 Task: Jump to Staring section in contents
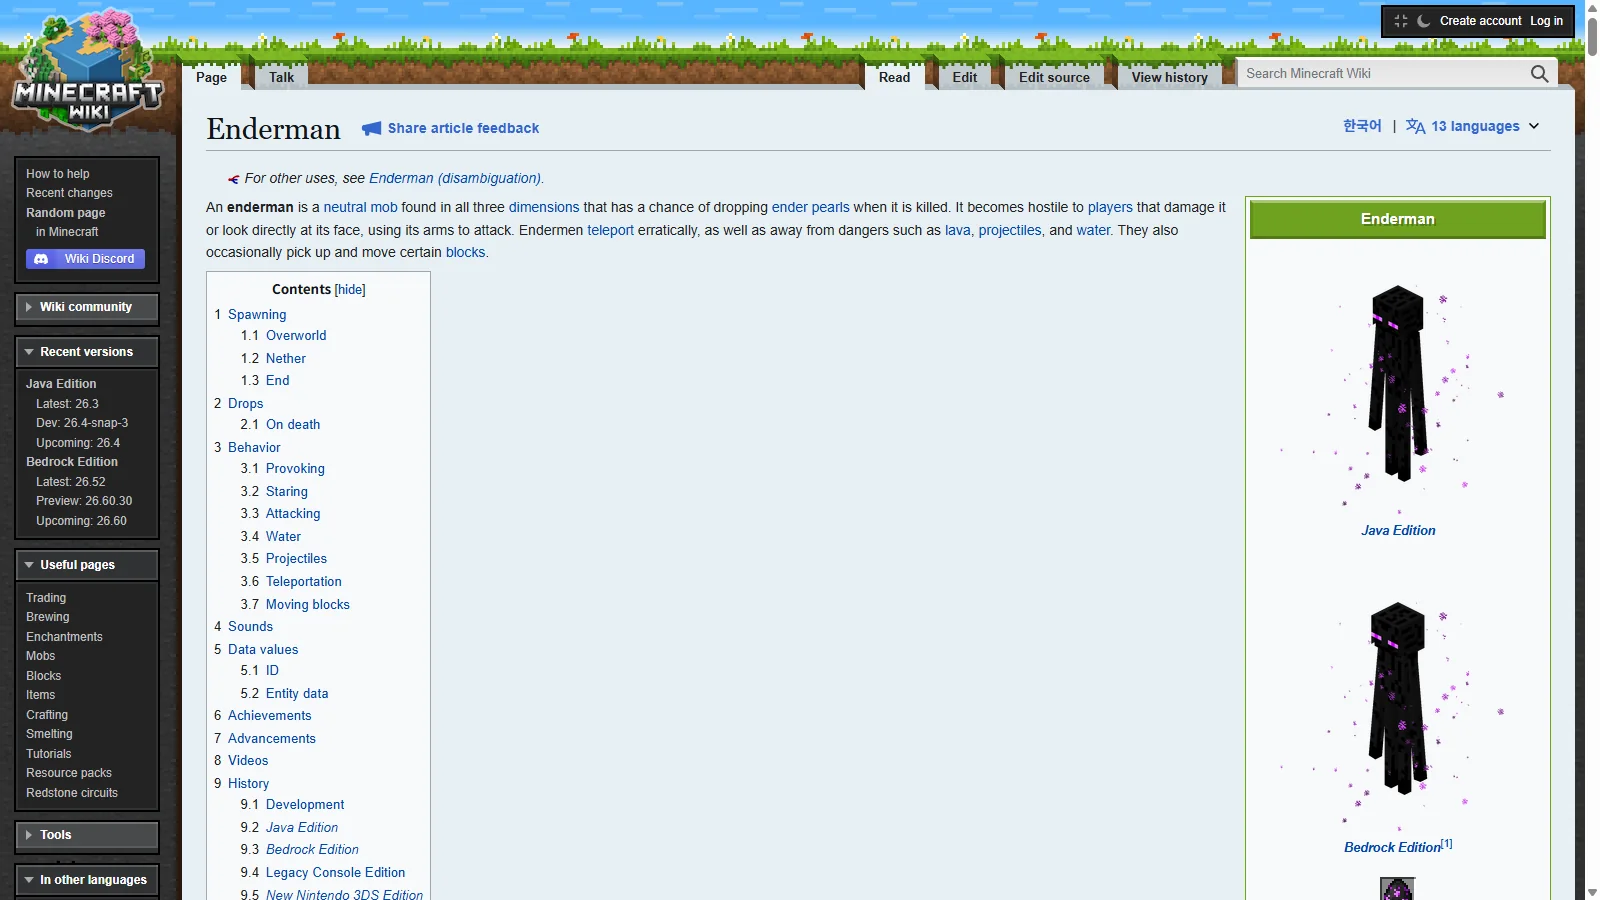pos(286,491)
